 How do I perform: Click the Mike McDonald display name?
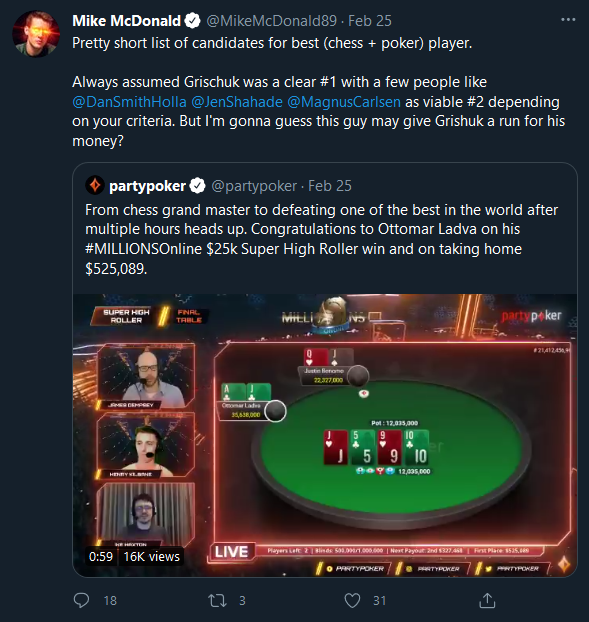pos(127,21)
